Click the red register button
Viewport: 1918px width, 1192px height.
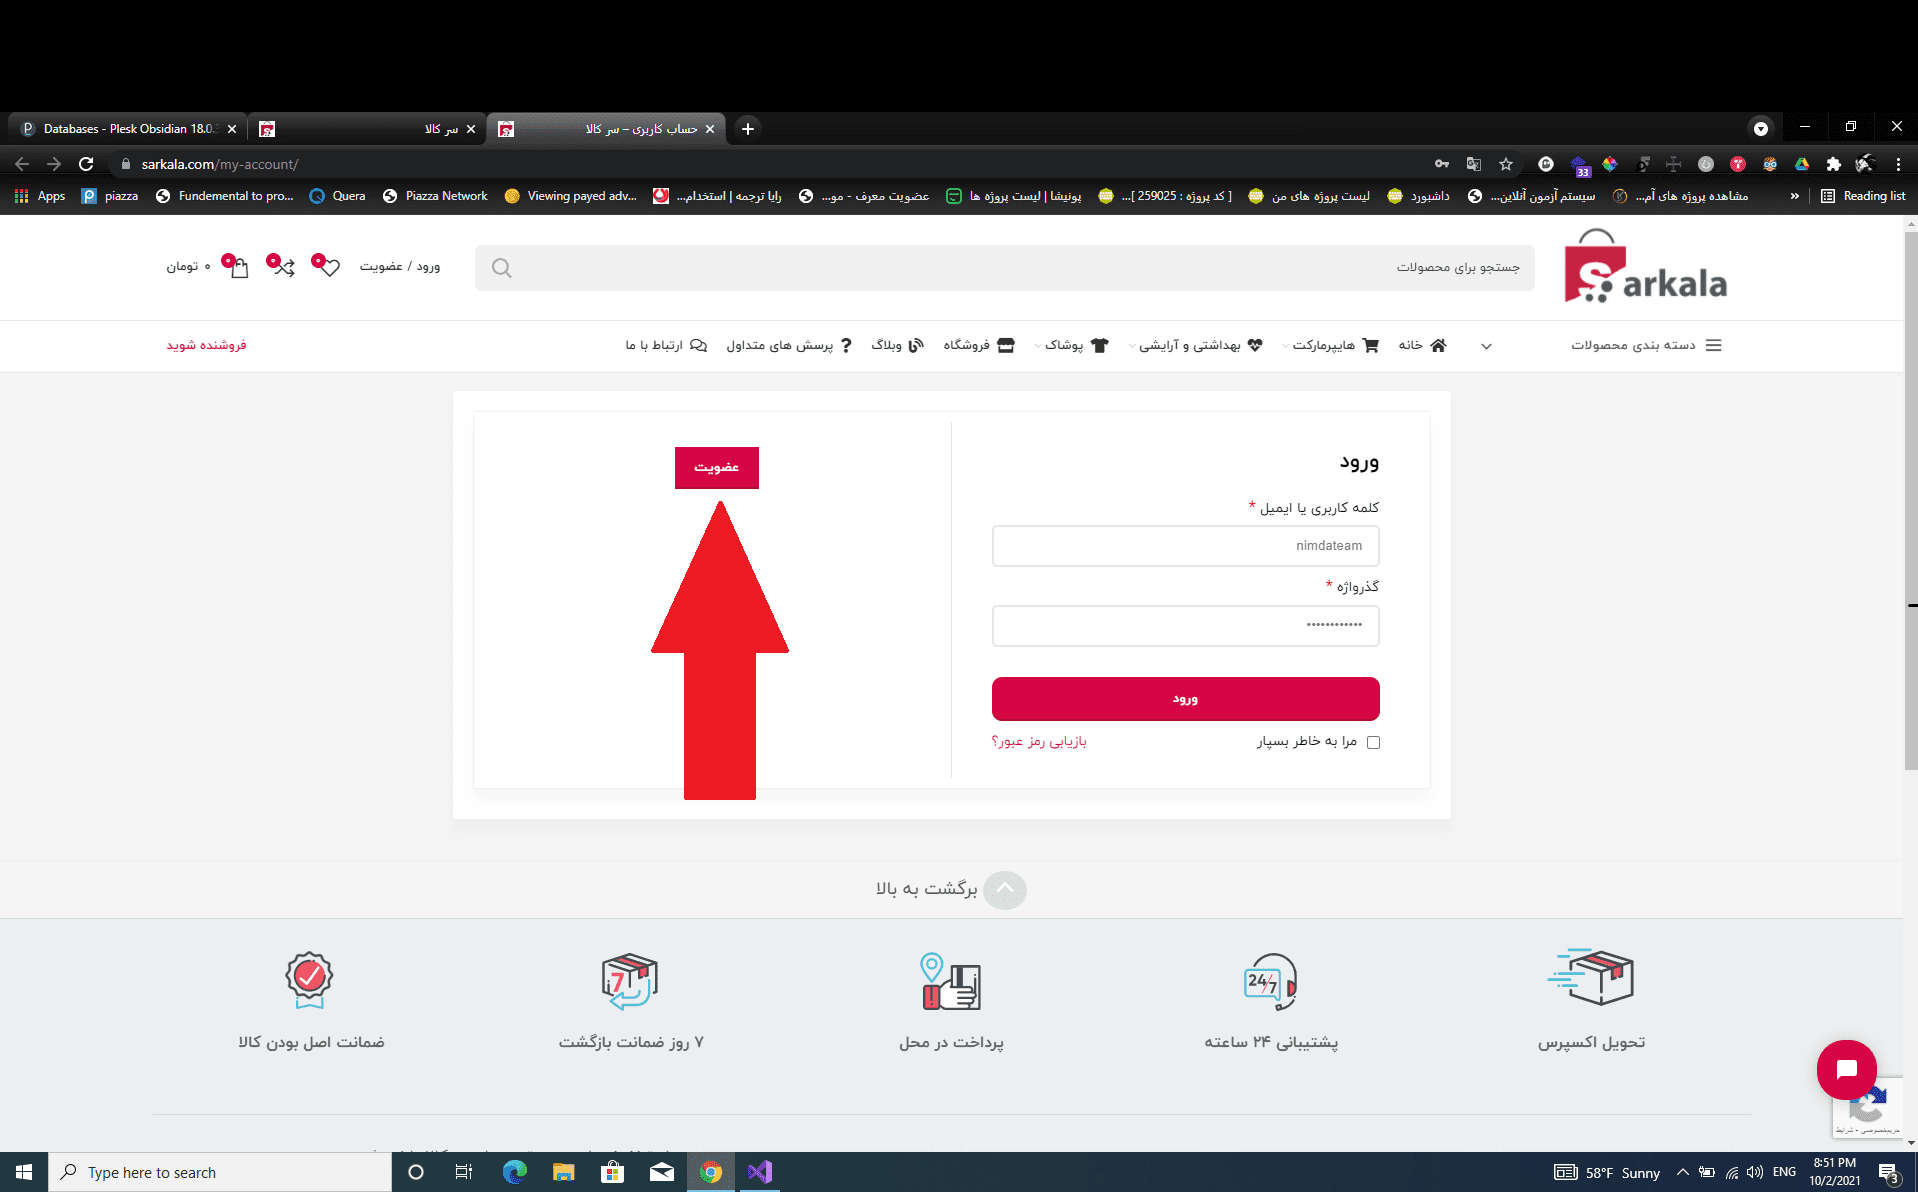coord(716,468)
